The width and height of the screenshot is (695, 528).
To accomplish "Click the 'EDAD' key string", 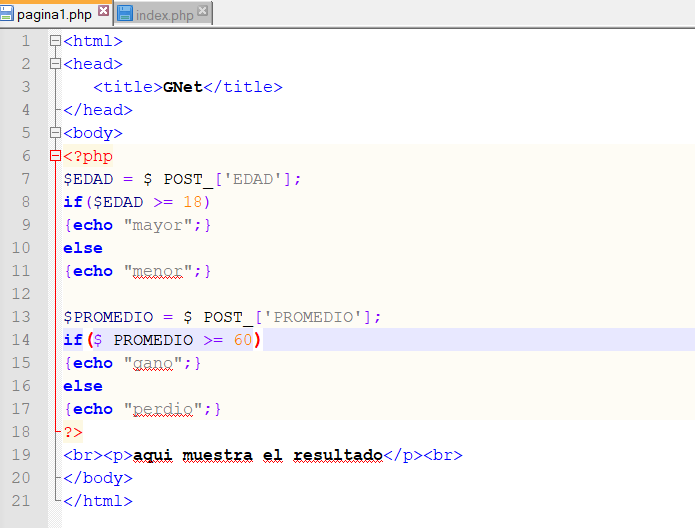I will (253, 179).
